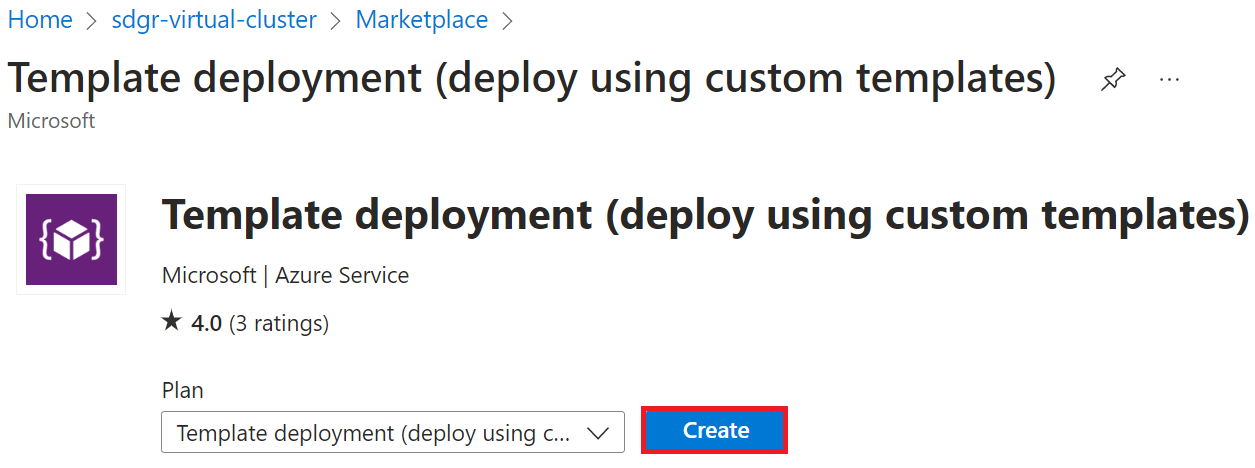The height and width of the screenshot is (468, 1255).
Task: Return to the Marketplace breadcrumb
Action: pyautogui.click(x=422, y=20)
